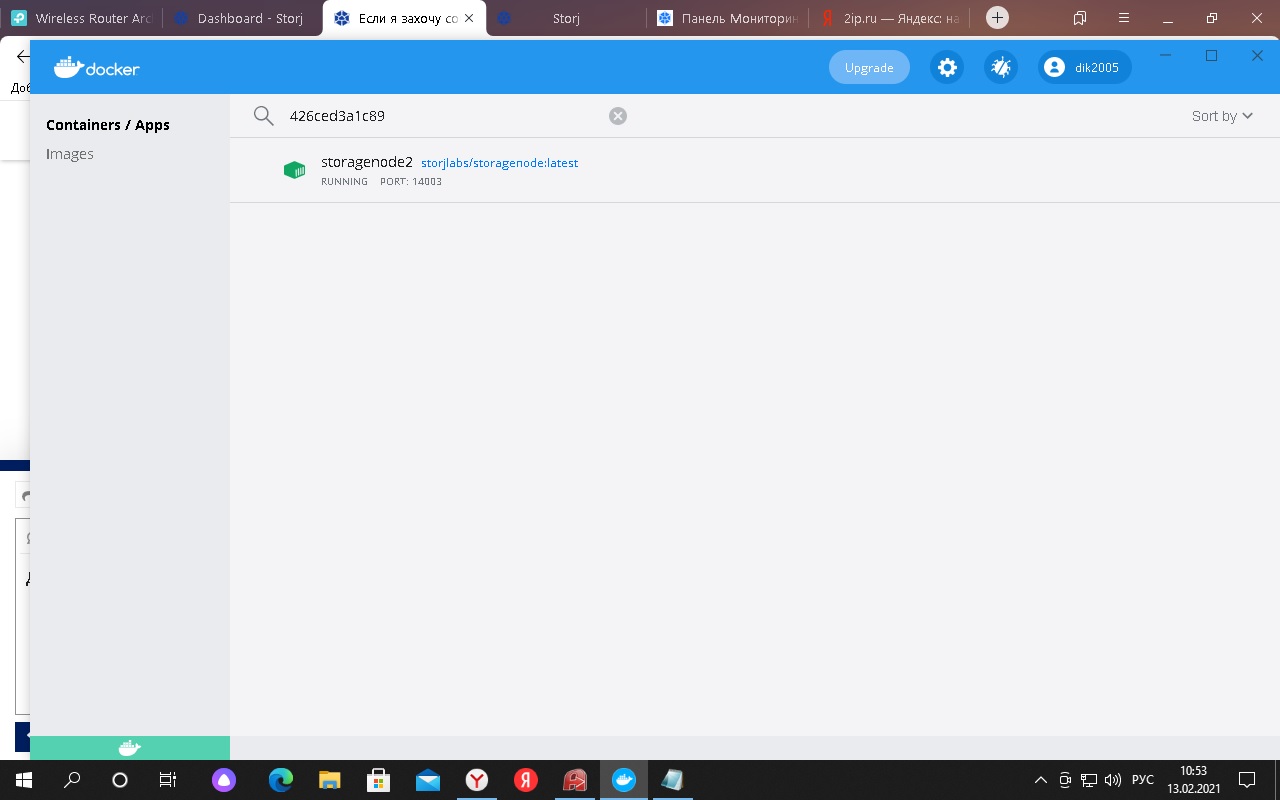Switch to the Dashboard - Storj tab
This screenshot has height=800, width=1280.
click(x=242, y=18)
